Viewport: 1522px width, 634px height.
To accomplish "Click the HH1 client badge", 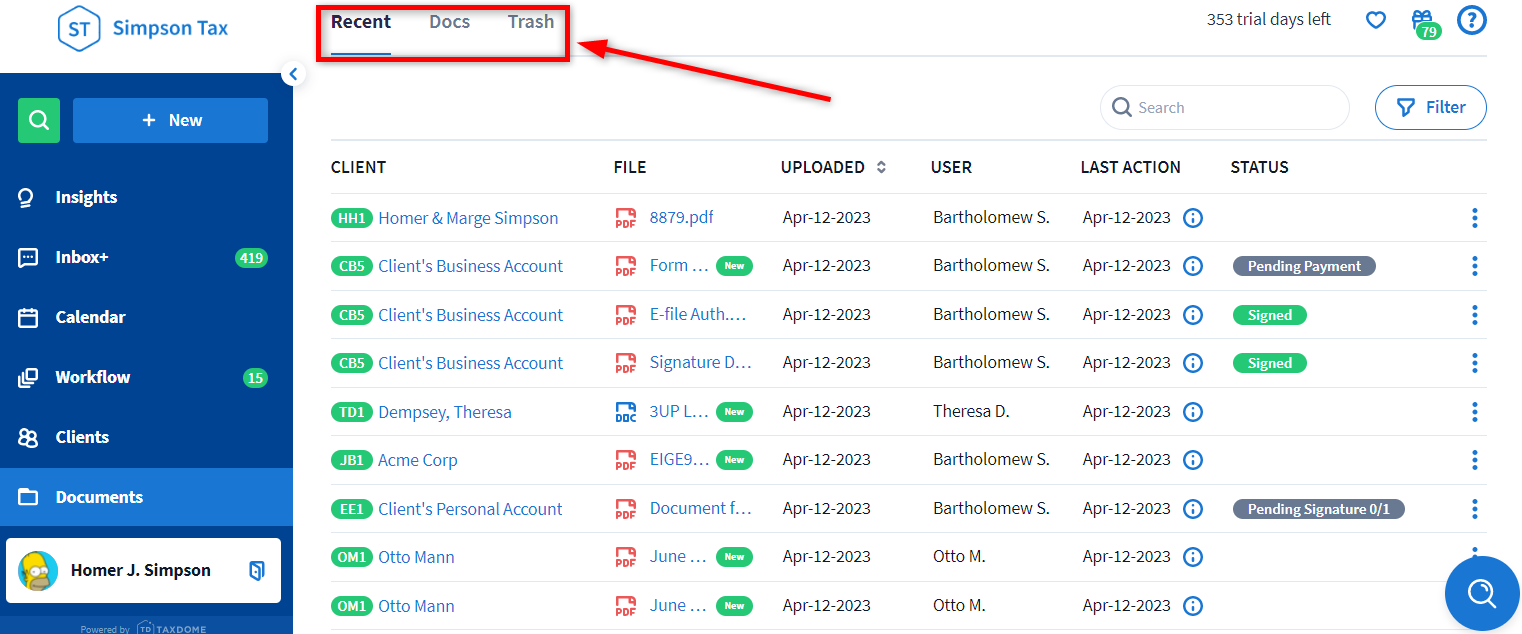I will (x=352, y=218).
